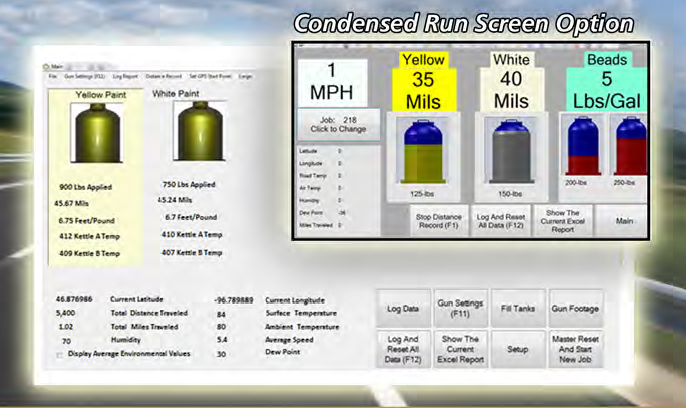
Task: Click the White Paint heading
Action: click(x=175, y=94)
